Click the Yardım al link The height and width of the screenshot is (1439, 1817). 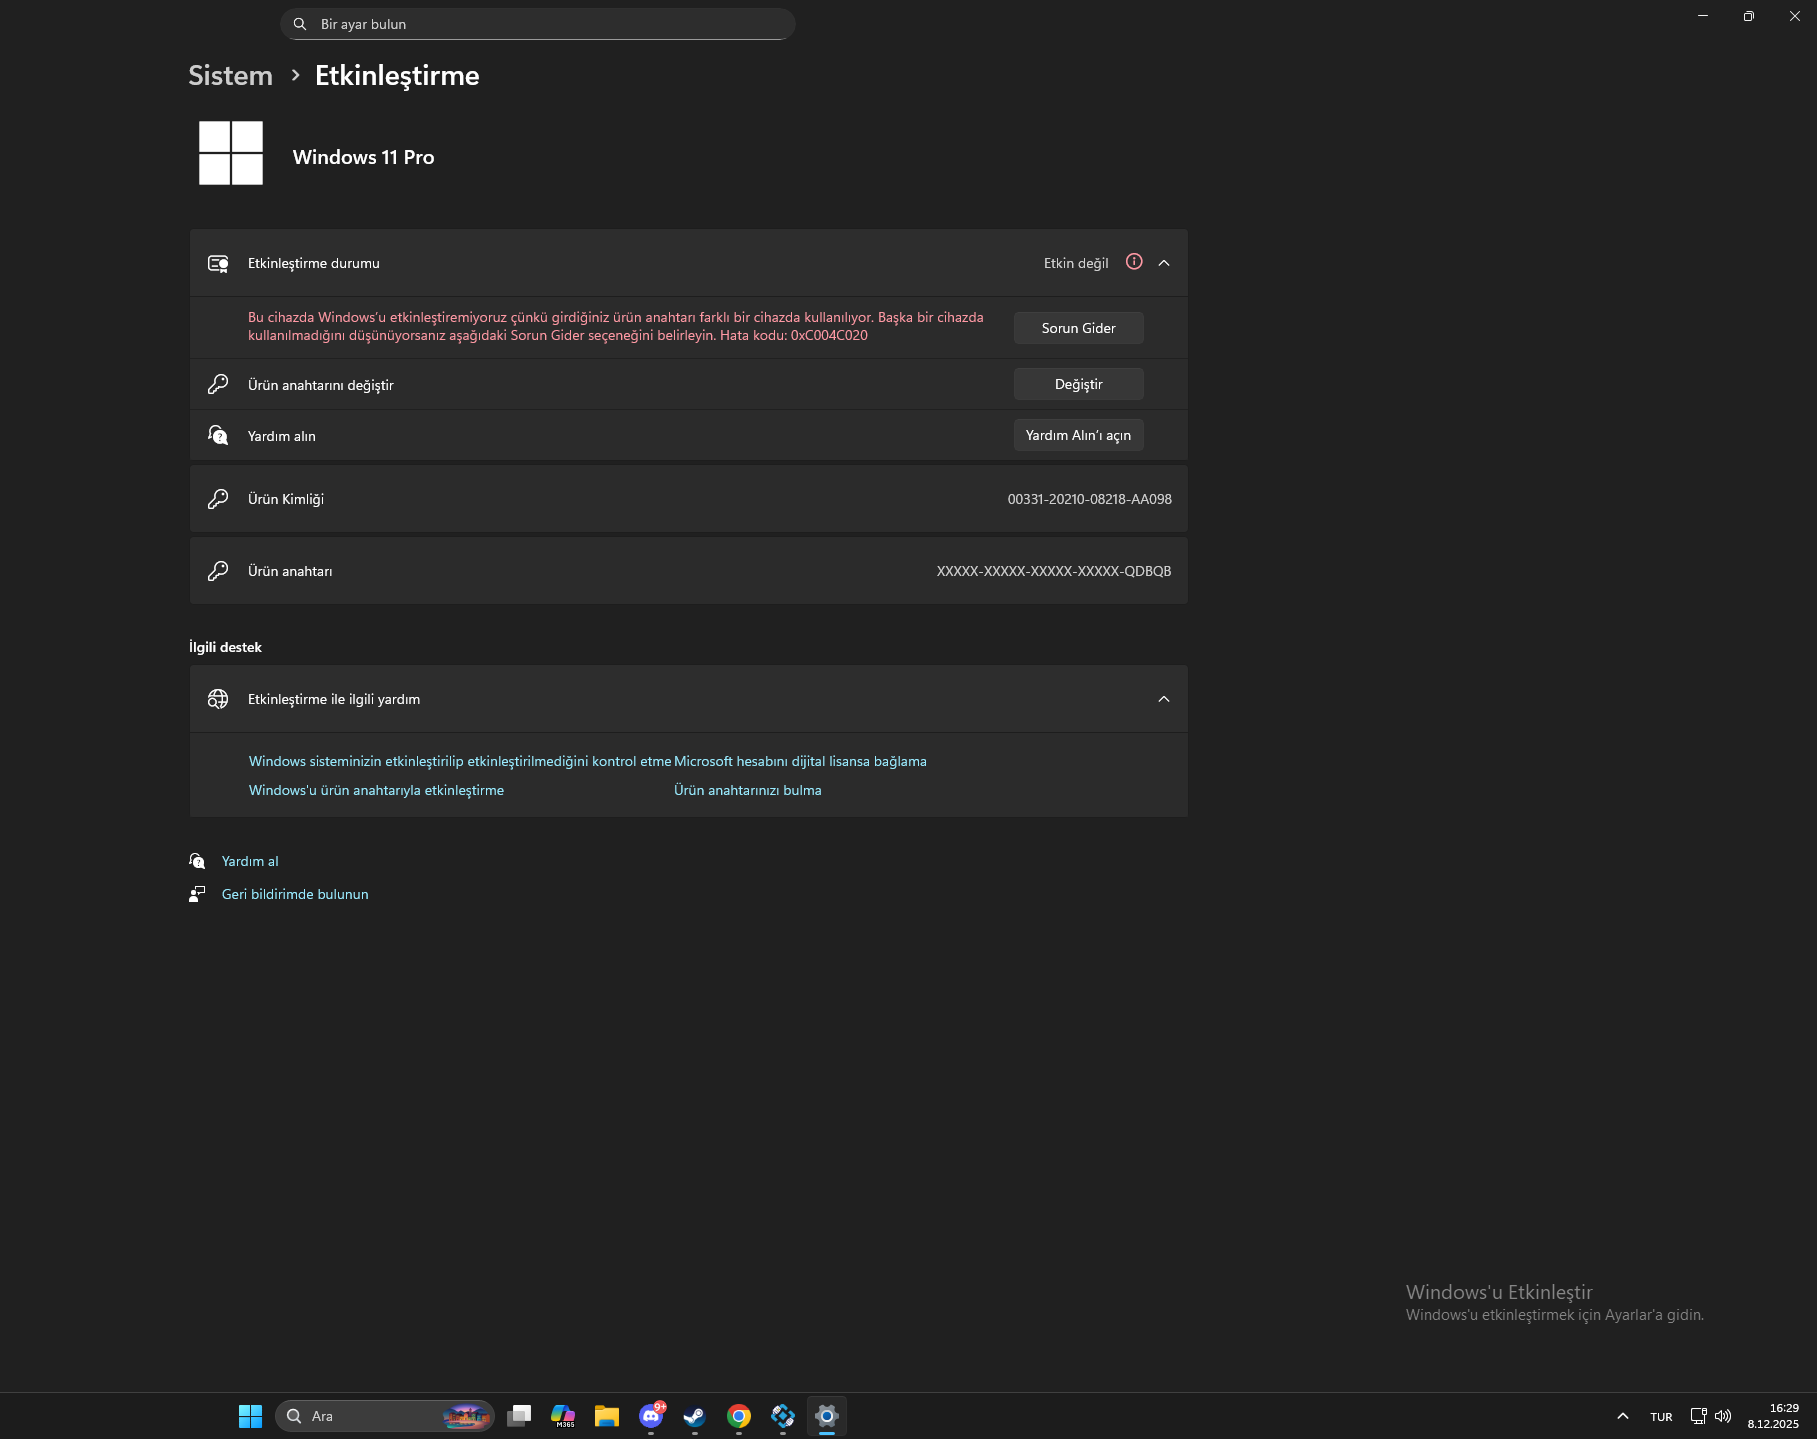(250, 861)
